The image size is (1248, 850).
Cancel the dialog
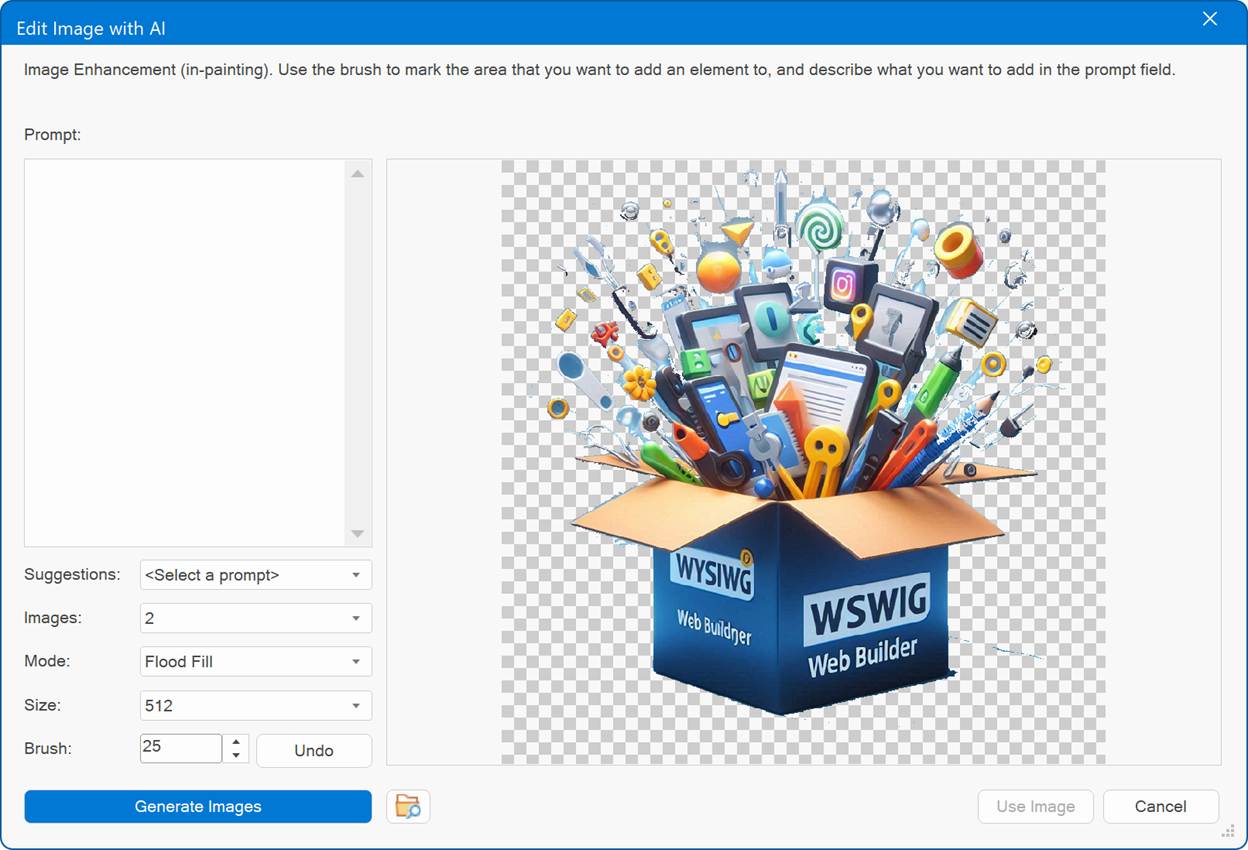(1160, 806)
